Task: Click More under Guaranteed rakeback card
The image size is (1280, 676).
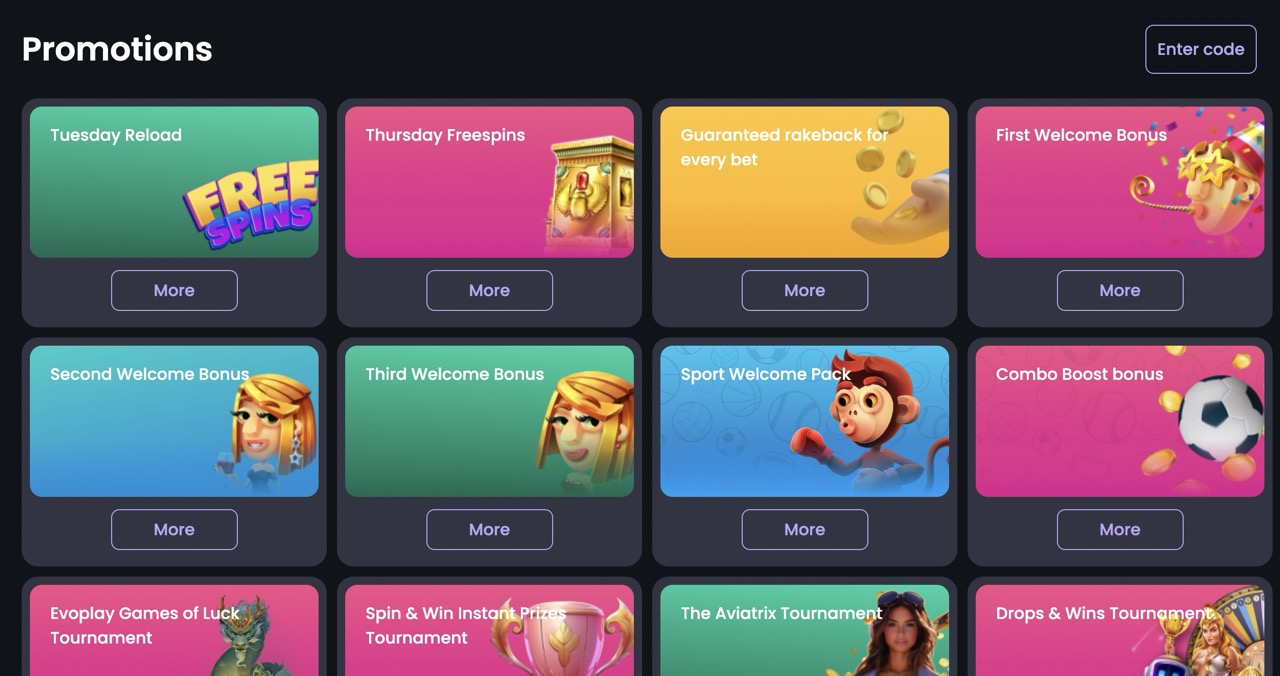Action: click(804, 290)
